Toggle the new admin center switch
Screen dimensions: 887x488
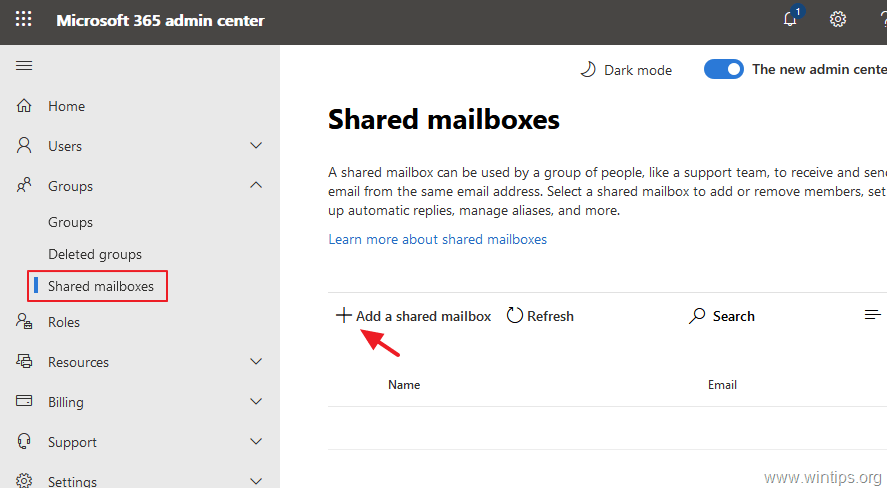click(724, 69)
